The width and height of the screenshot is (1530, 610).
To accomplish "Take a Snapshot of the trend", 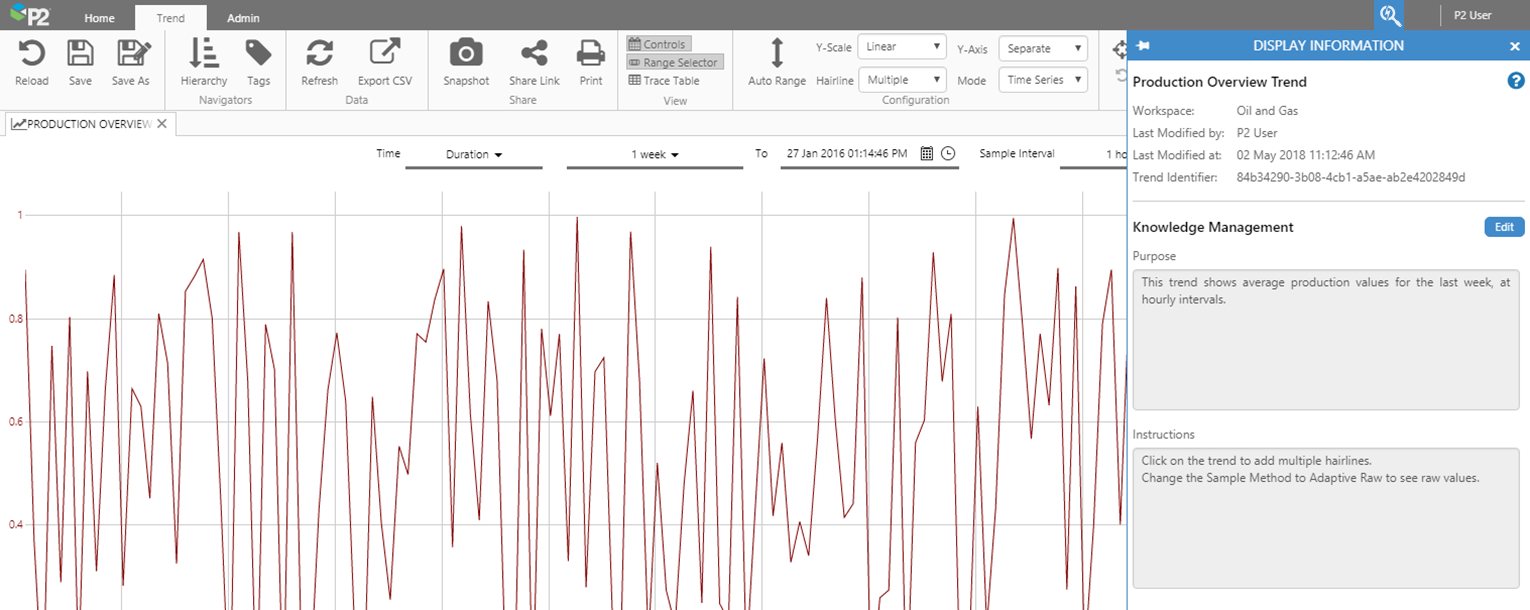I will (466, 55).
